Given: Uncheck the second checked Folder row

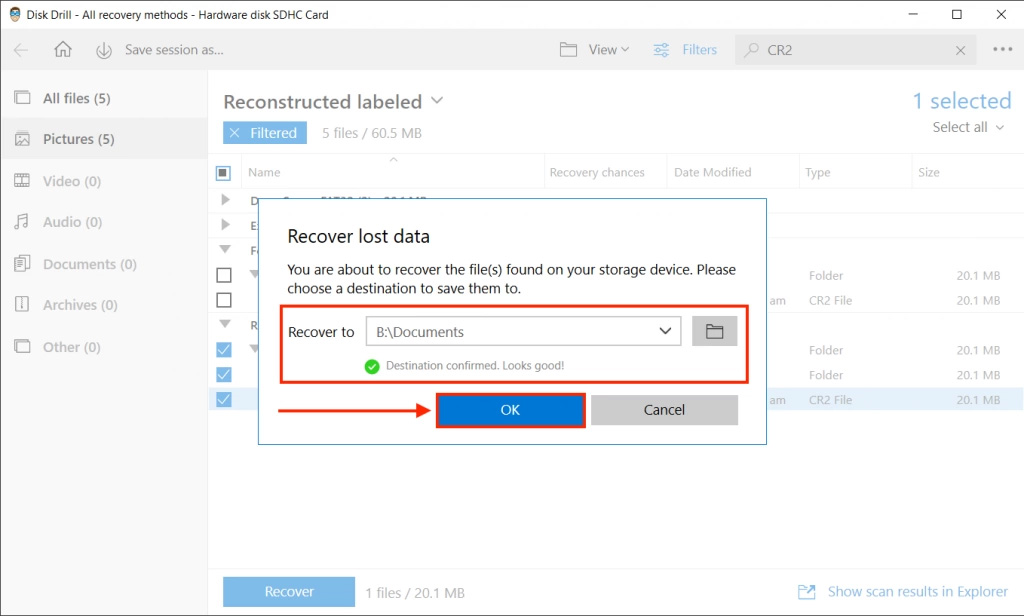Looking at the screenshot, I should [x=224, y=375].
